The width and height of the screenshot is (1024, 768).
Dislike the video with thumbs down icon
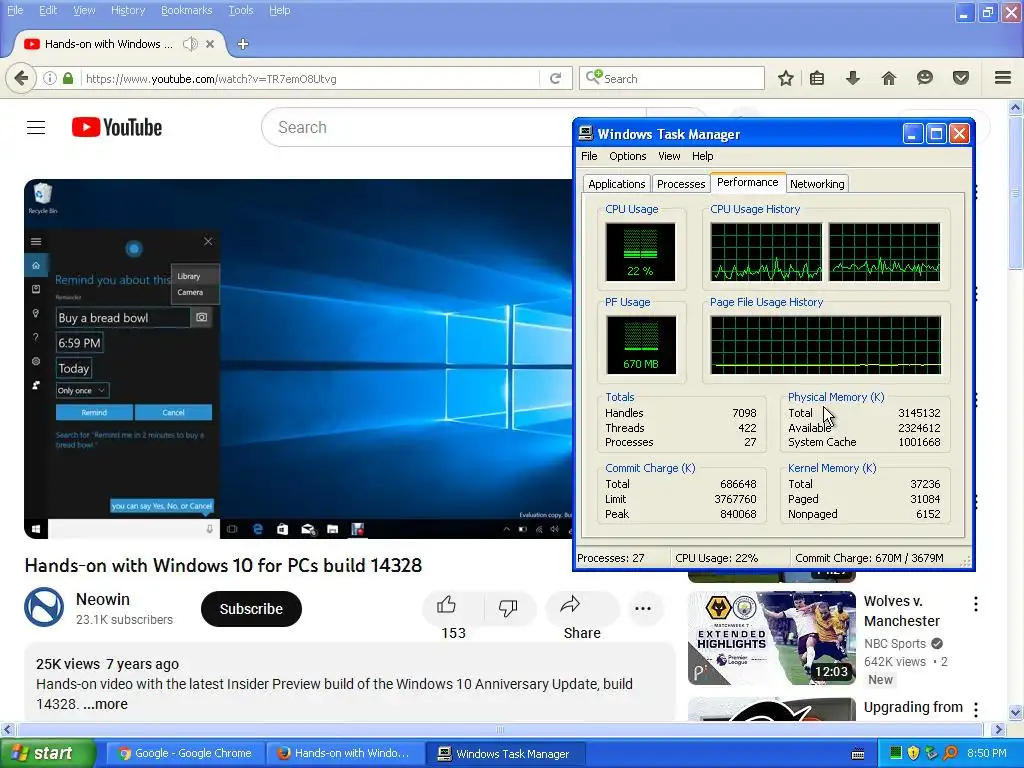(508, 608)
